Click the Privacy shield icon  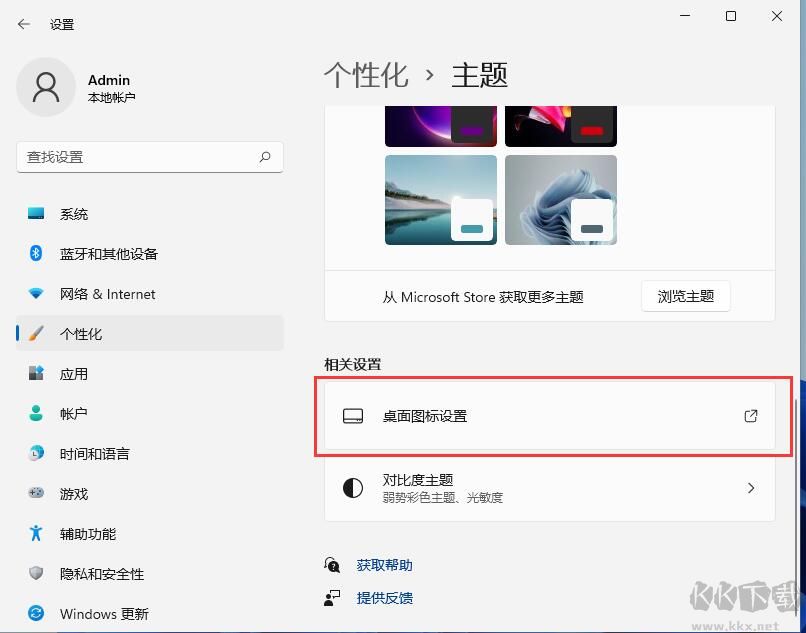[36, 573]
